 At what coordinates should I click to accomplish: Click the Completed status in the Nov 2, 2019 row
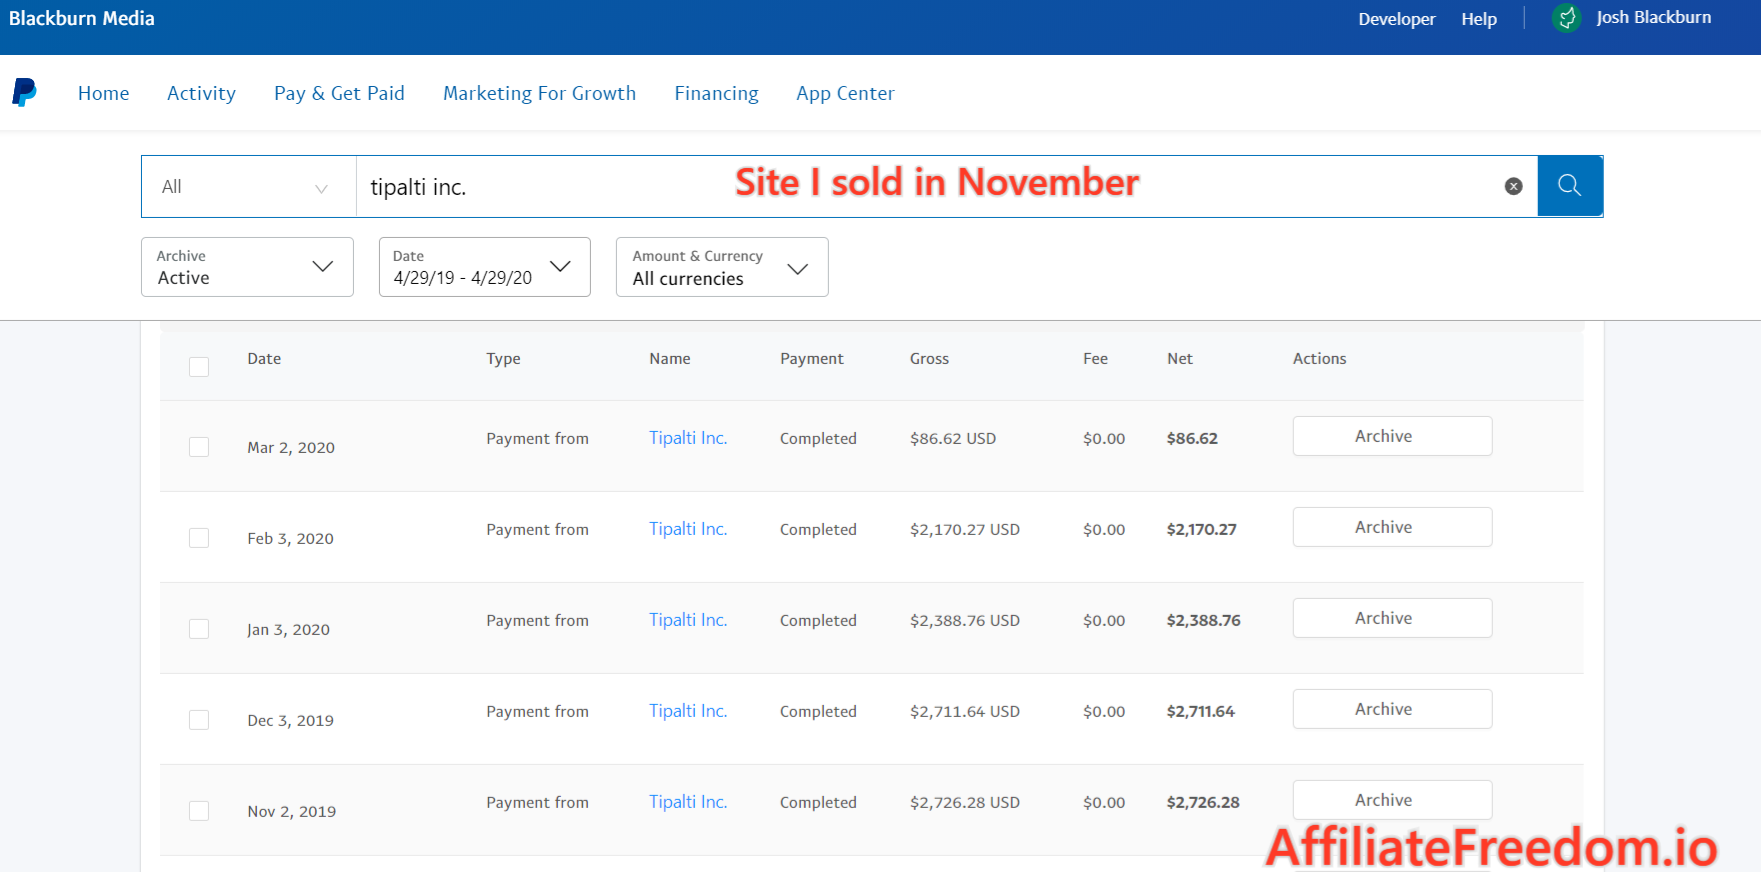point(818,803)
